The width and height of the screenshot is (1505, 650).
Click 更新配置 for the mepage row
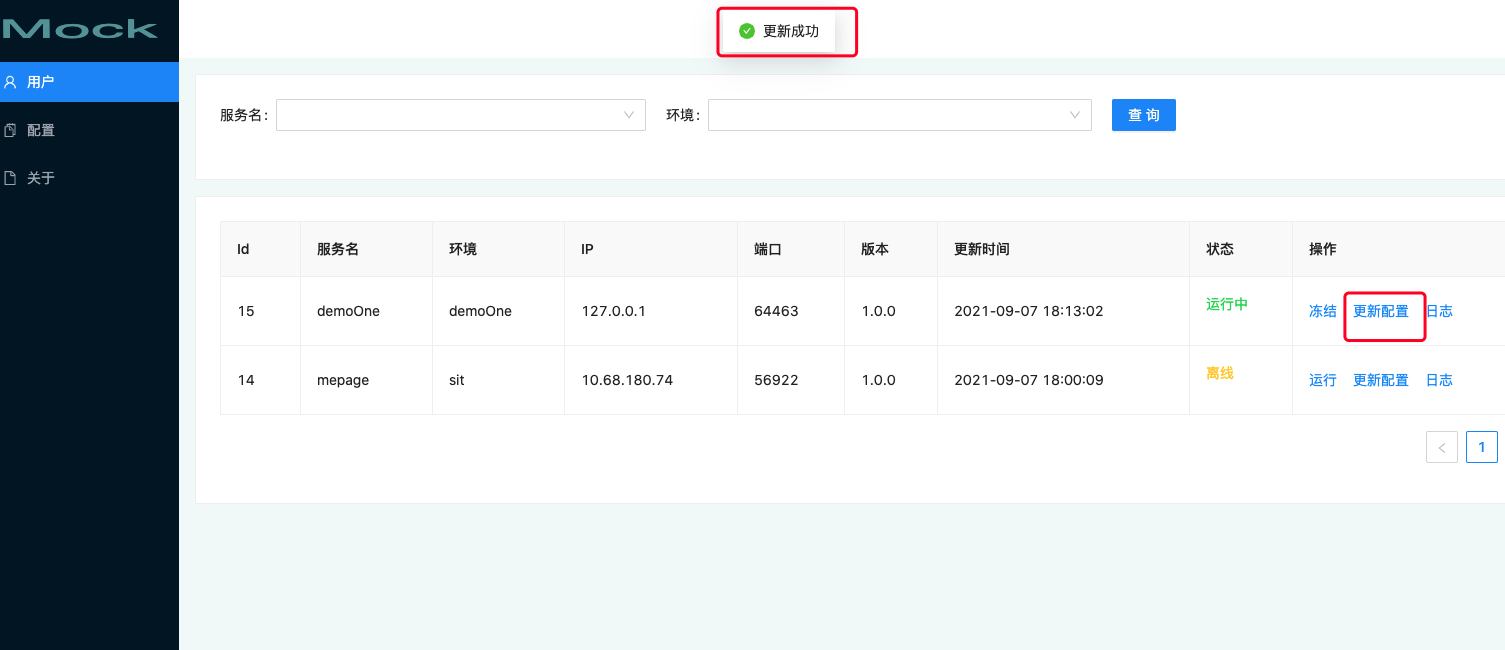(x=1380, y=380)
